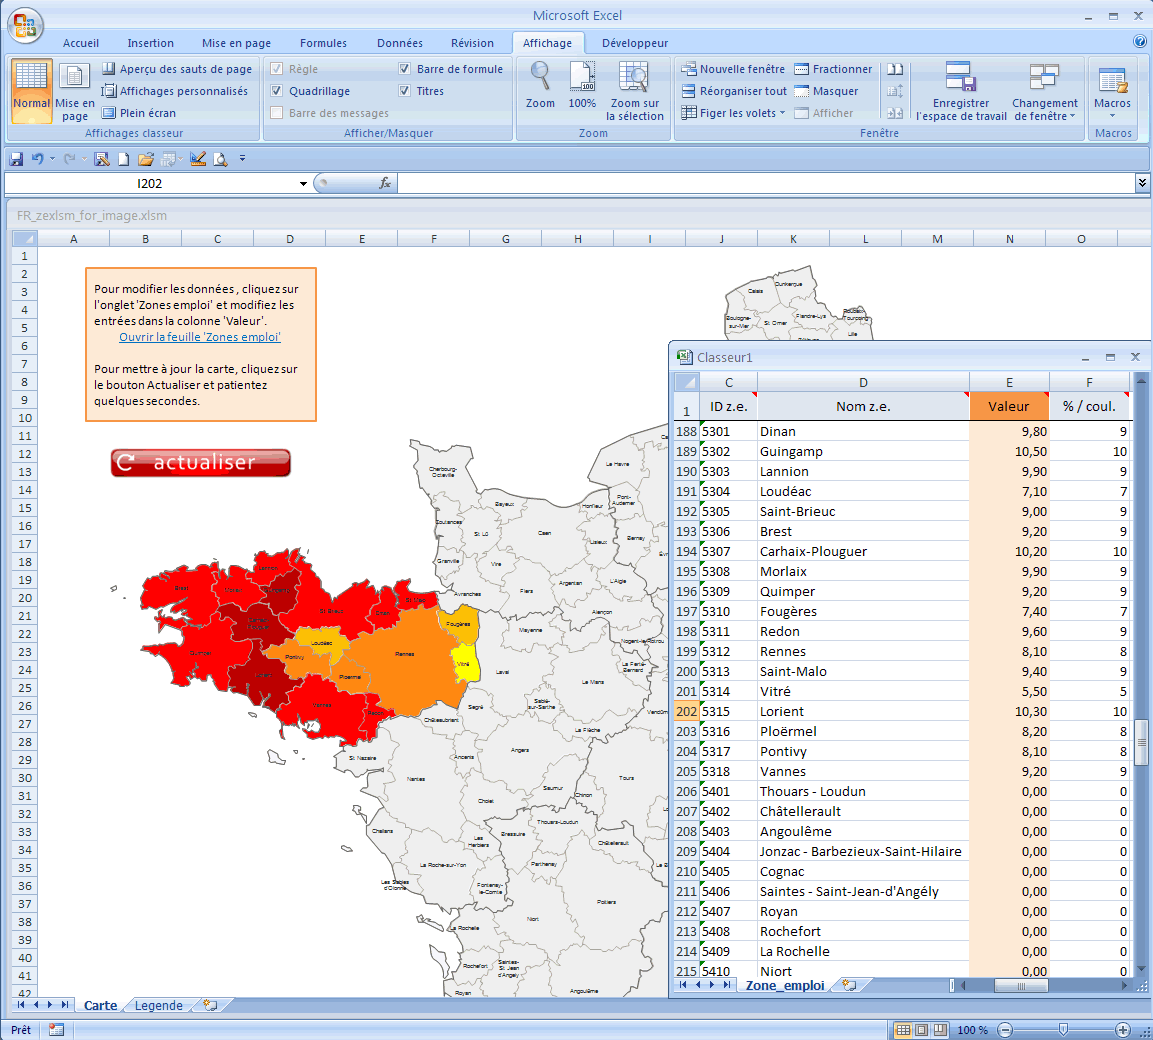The image size is (1153, 1040).
Task: Switch to the Legende sheet tab
Action: pos(159,1005)
